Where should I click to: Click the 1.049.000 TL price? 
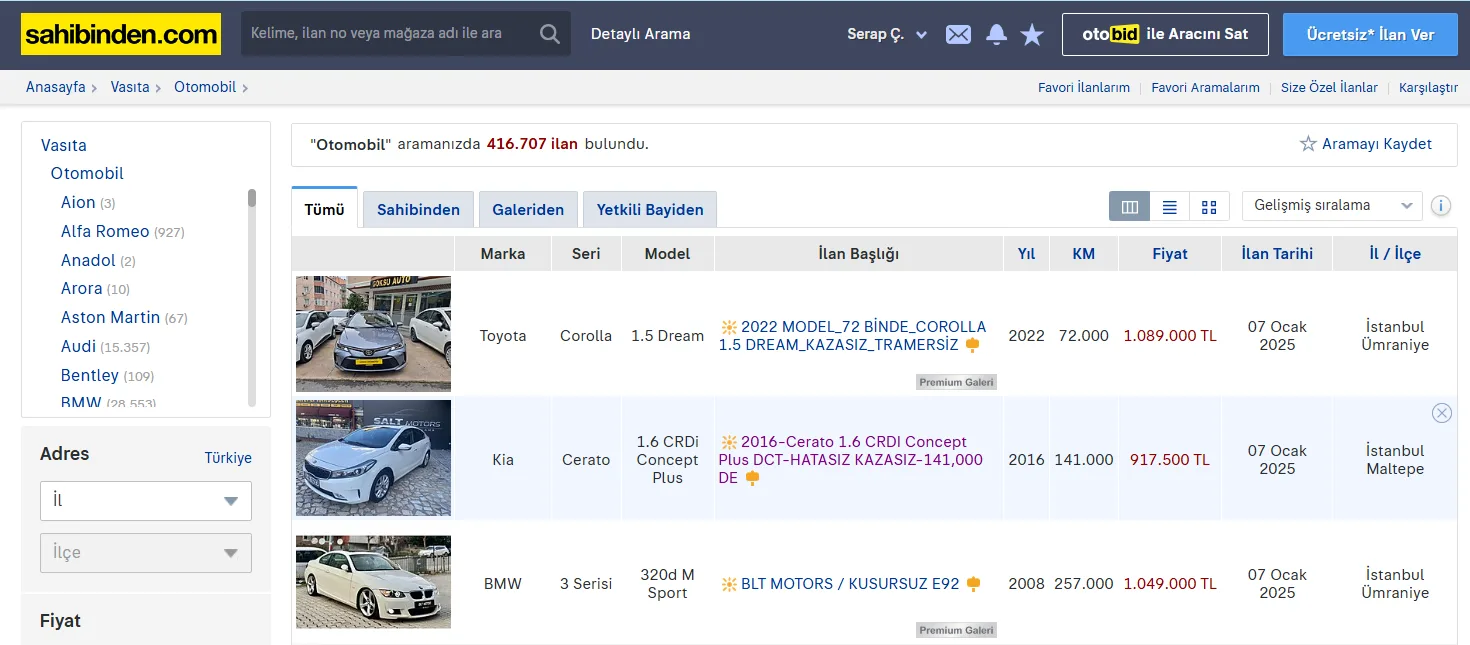pyautogui.click(x=1170, y=584)
